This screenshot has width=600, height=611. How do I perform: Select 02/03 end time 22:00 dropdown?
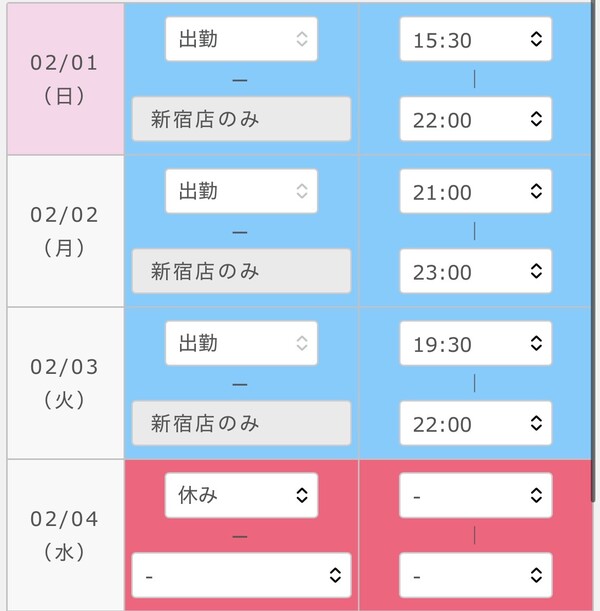pos(475,423)
